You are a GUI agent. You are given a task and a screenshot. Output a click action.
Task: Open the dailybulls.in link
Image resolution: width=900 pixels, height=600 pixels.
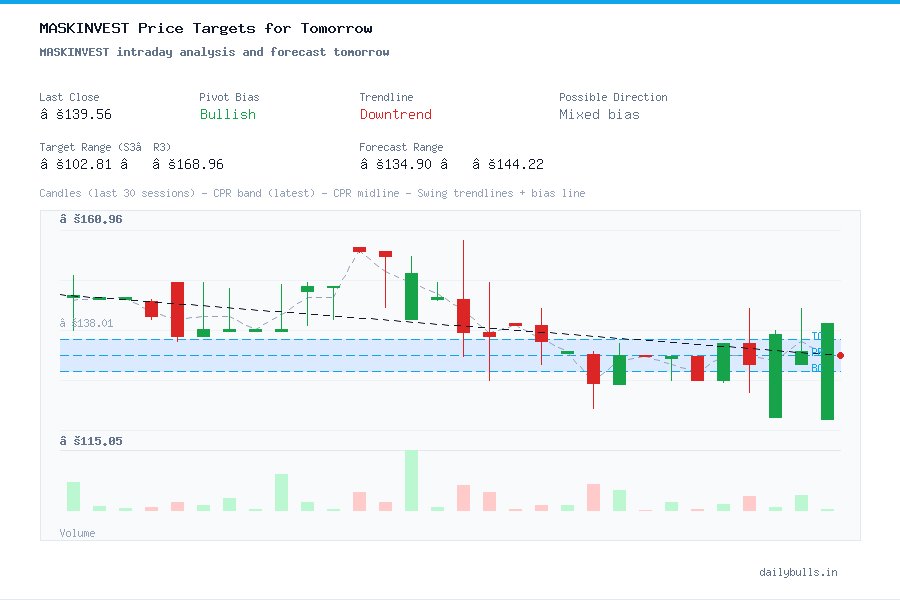[x=800, y=572]
